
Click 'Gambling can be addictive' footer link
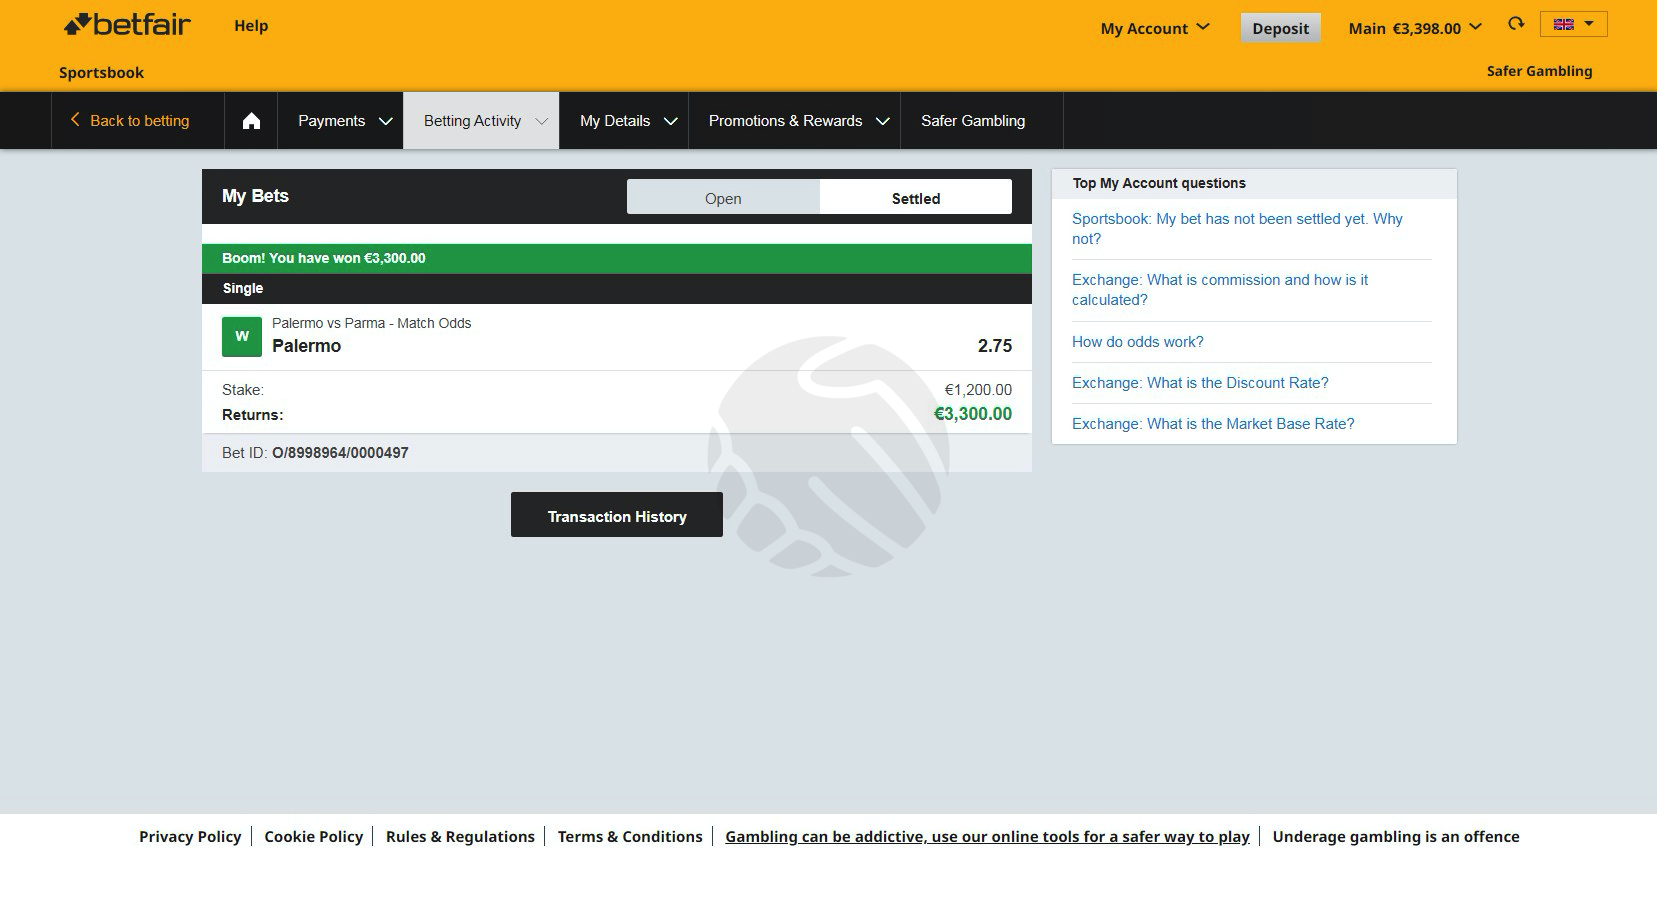coord(987,836)
